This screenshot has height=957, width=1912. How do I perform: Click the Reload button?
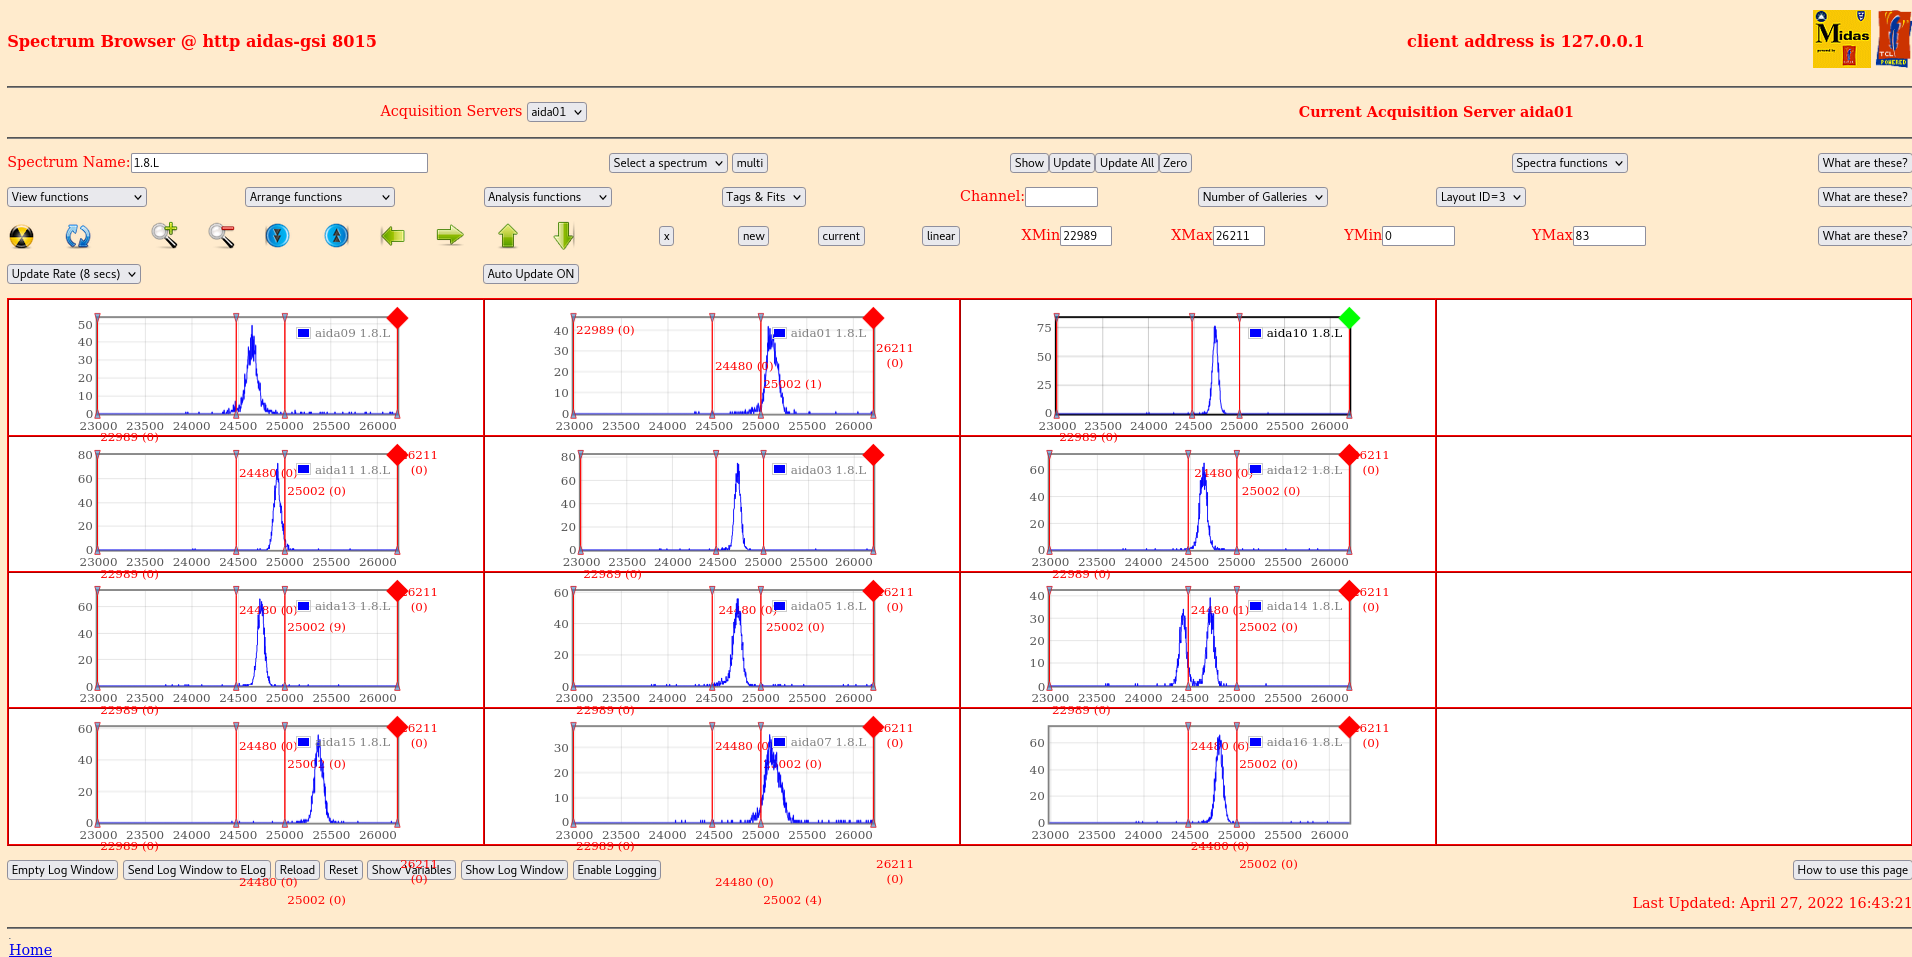pos(297,870)
